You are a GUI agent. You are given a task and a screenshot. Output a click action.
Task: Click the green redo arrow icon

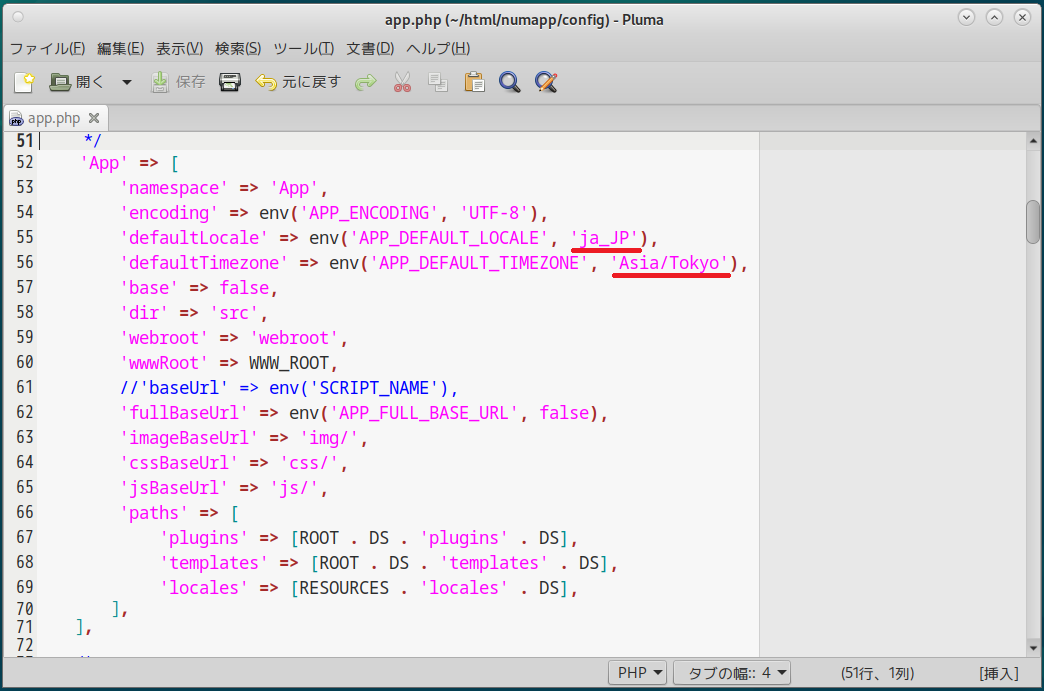pos(366,82)
